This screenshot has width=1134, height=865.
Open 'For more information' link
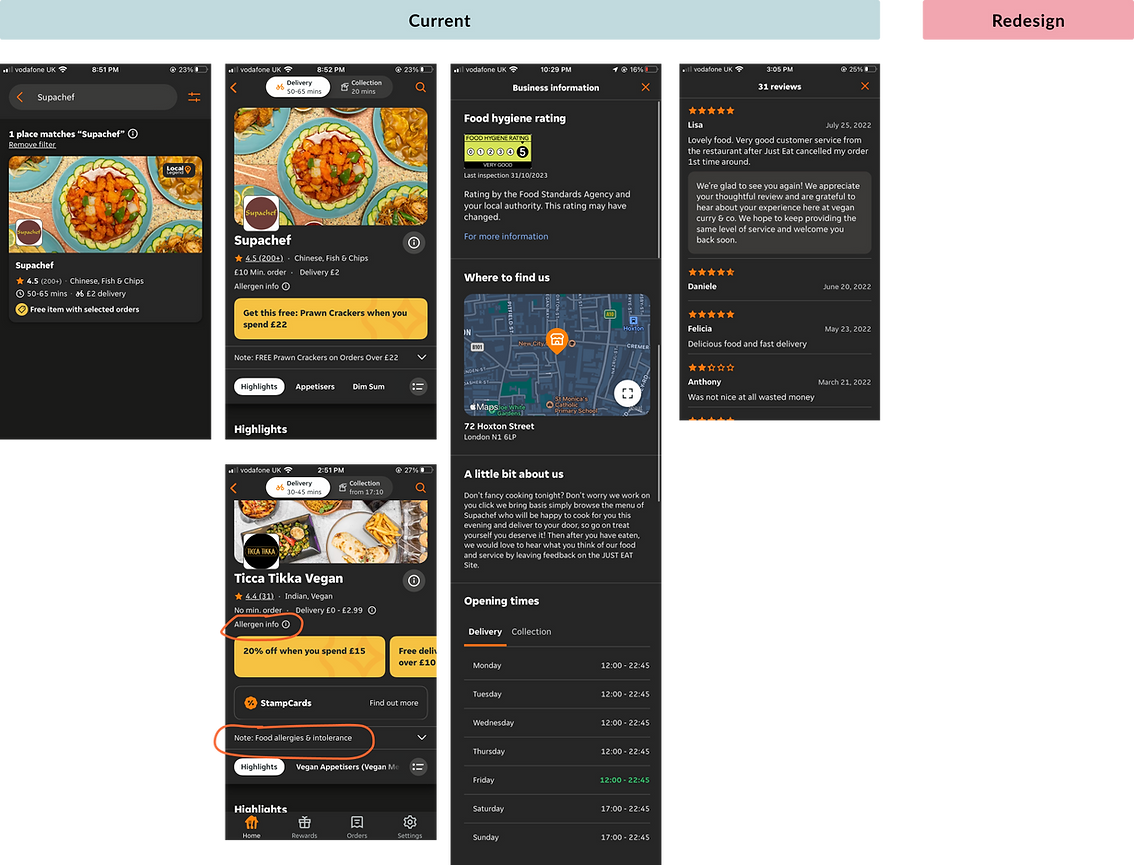point(506,237)
